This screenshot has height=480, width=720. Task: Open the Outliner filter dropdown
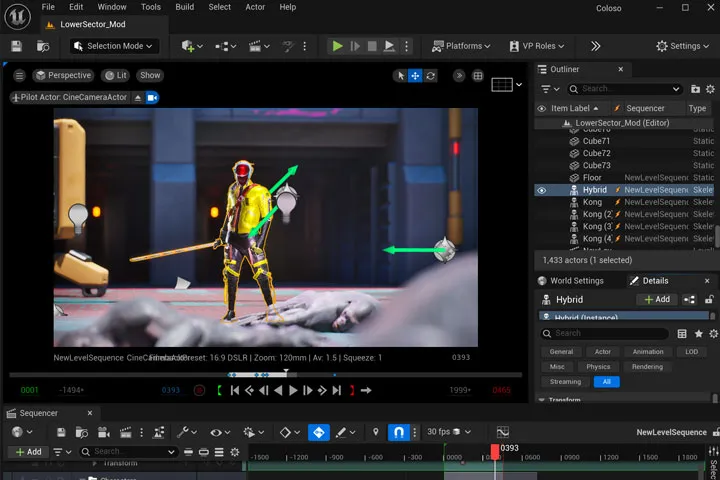pyautogui.click(x=550, y=89)
